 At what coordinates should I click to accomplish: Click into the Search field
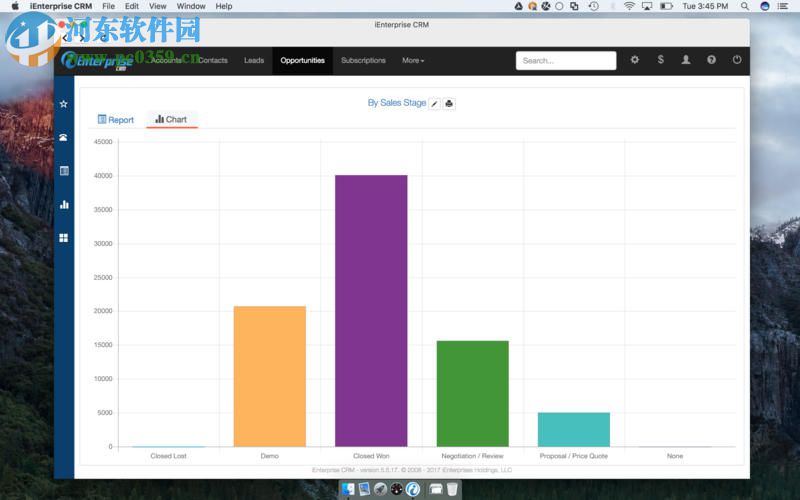(566, 60)
